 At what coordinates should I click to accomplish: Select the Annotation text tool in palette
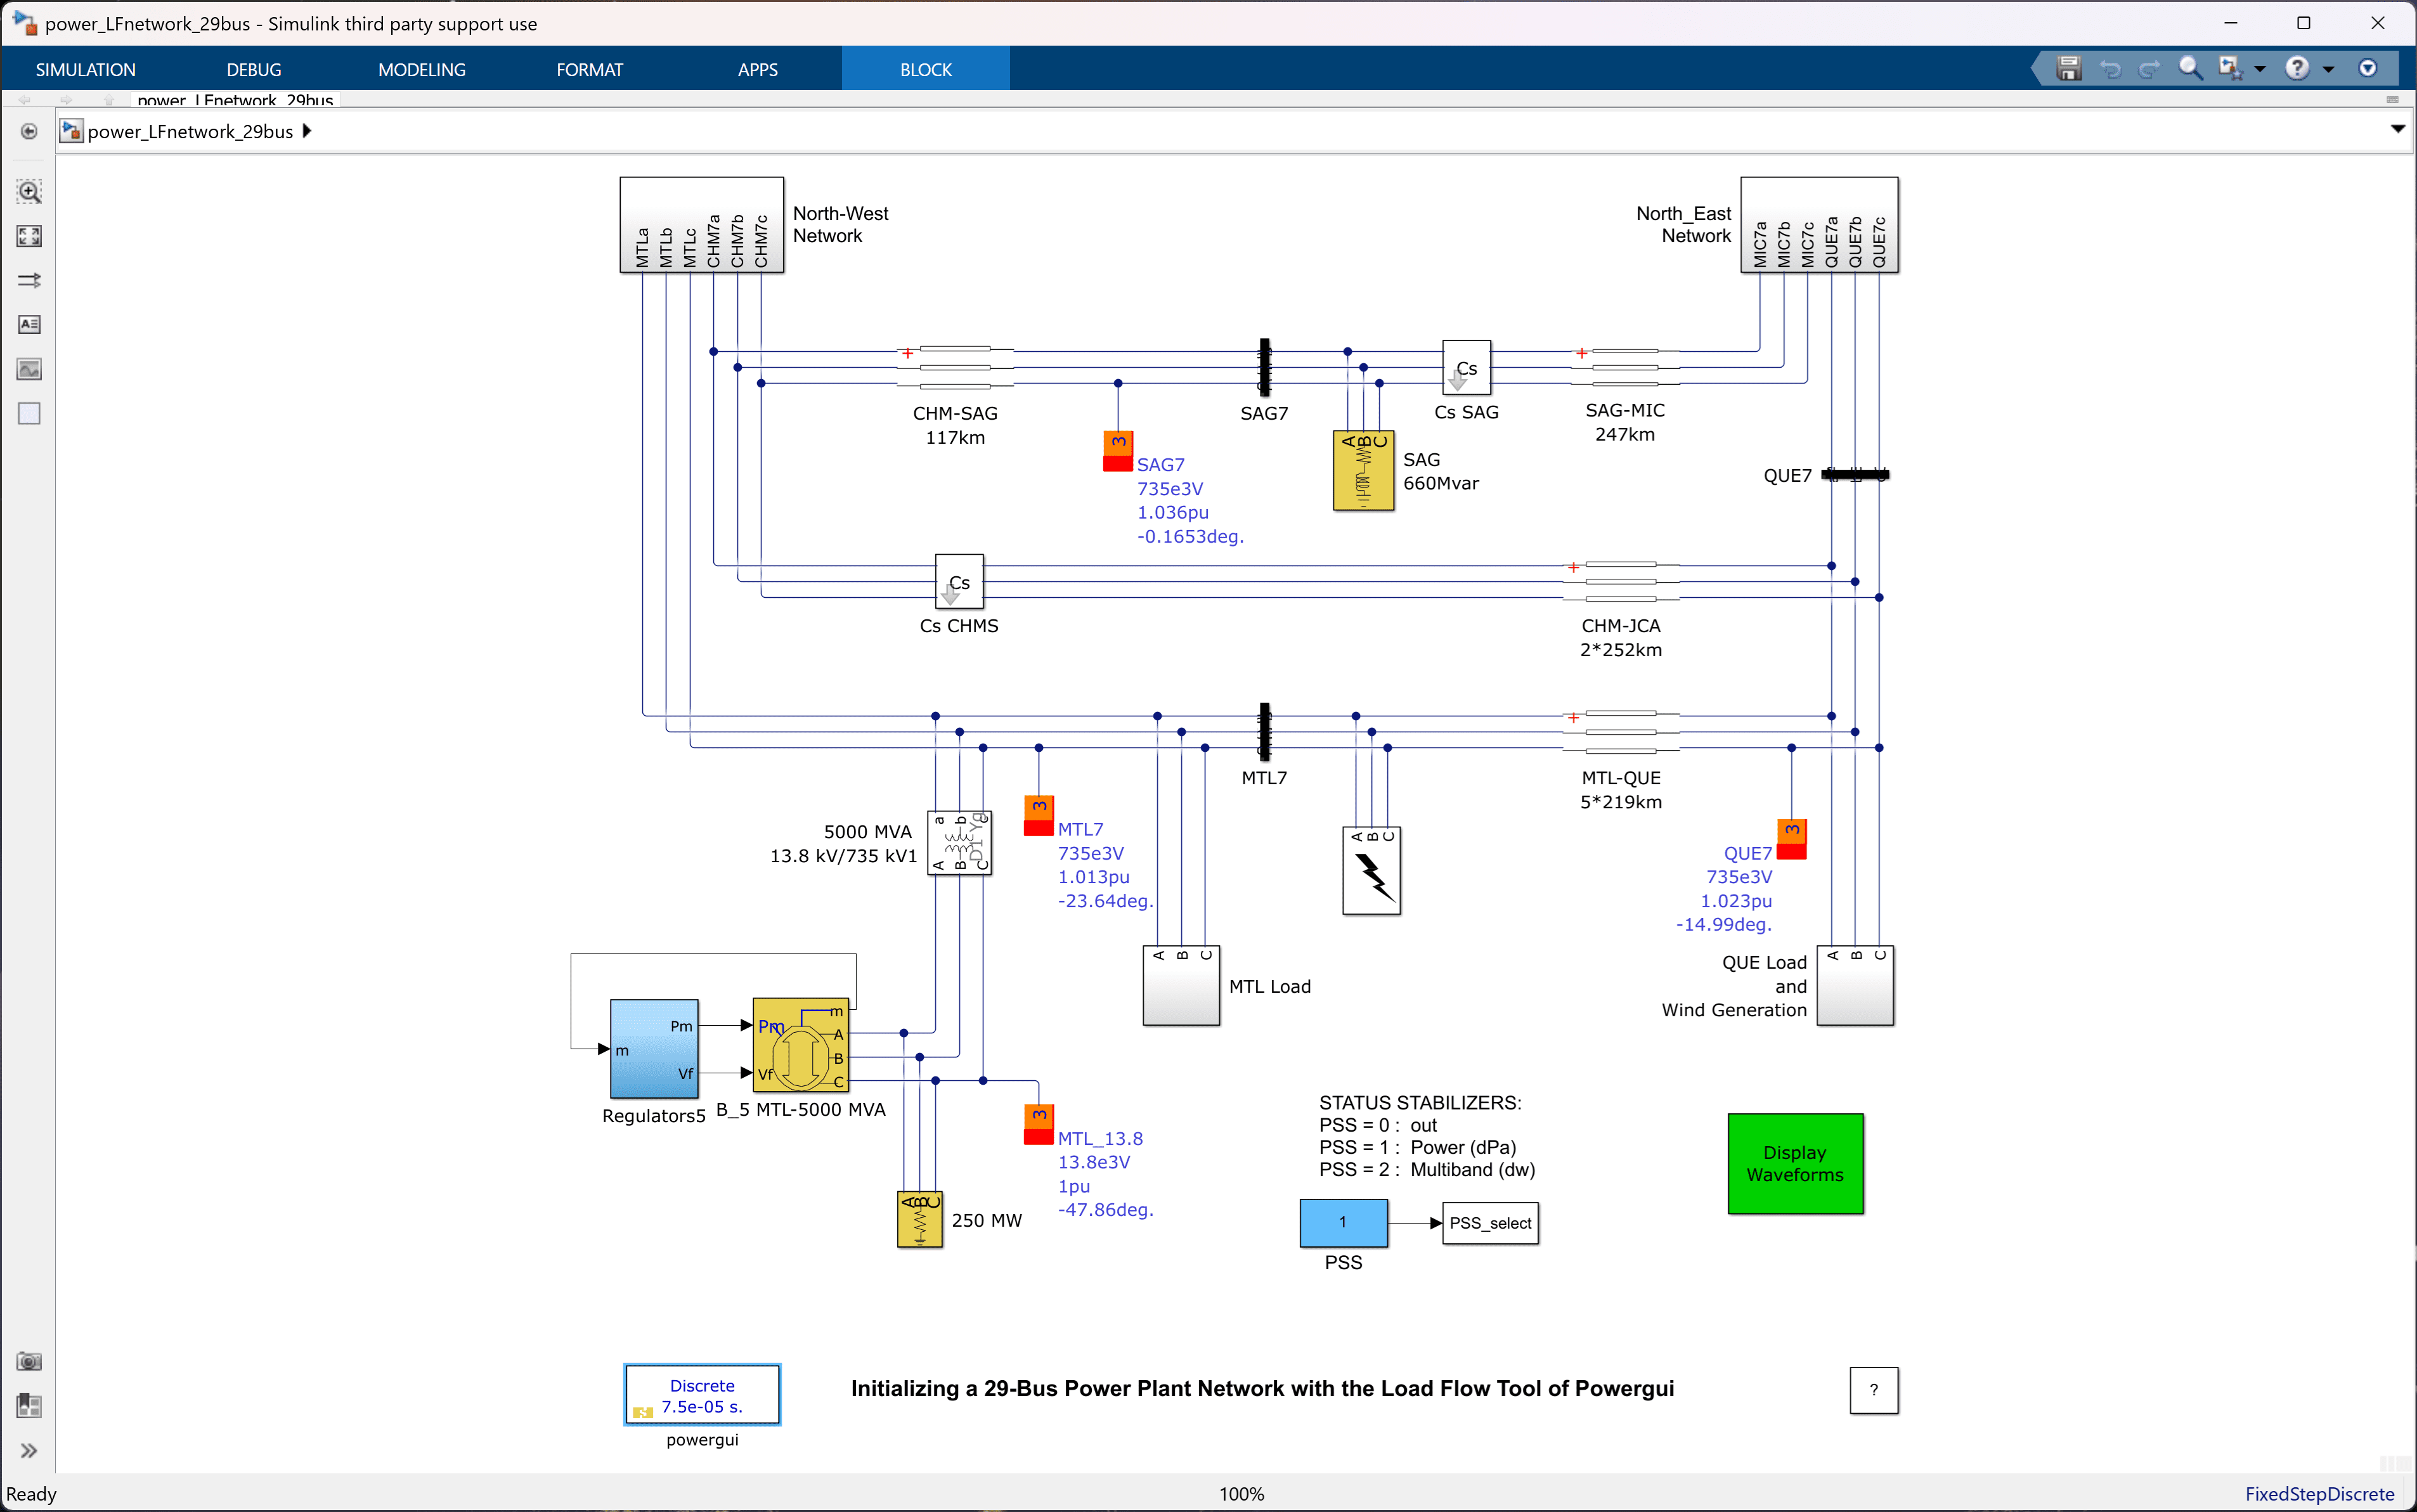(x=29, y=324)
